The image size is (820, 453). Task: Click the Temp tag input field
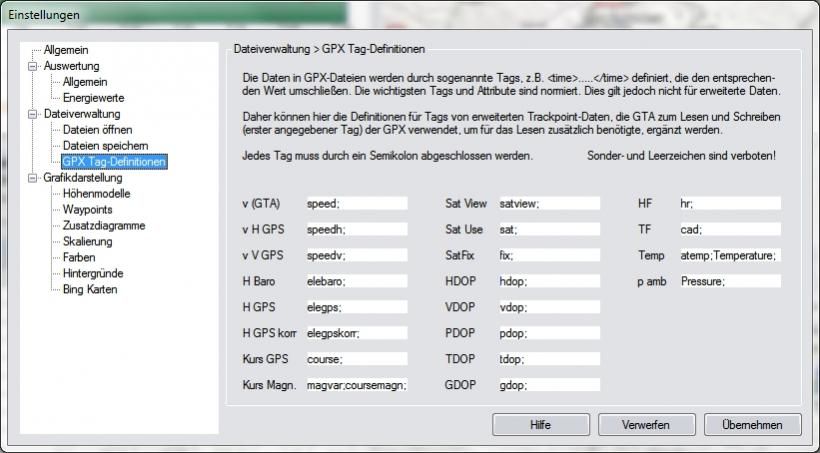click(728, 255)
